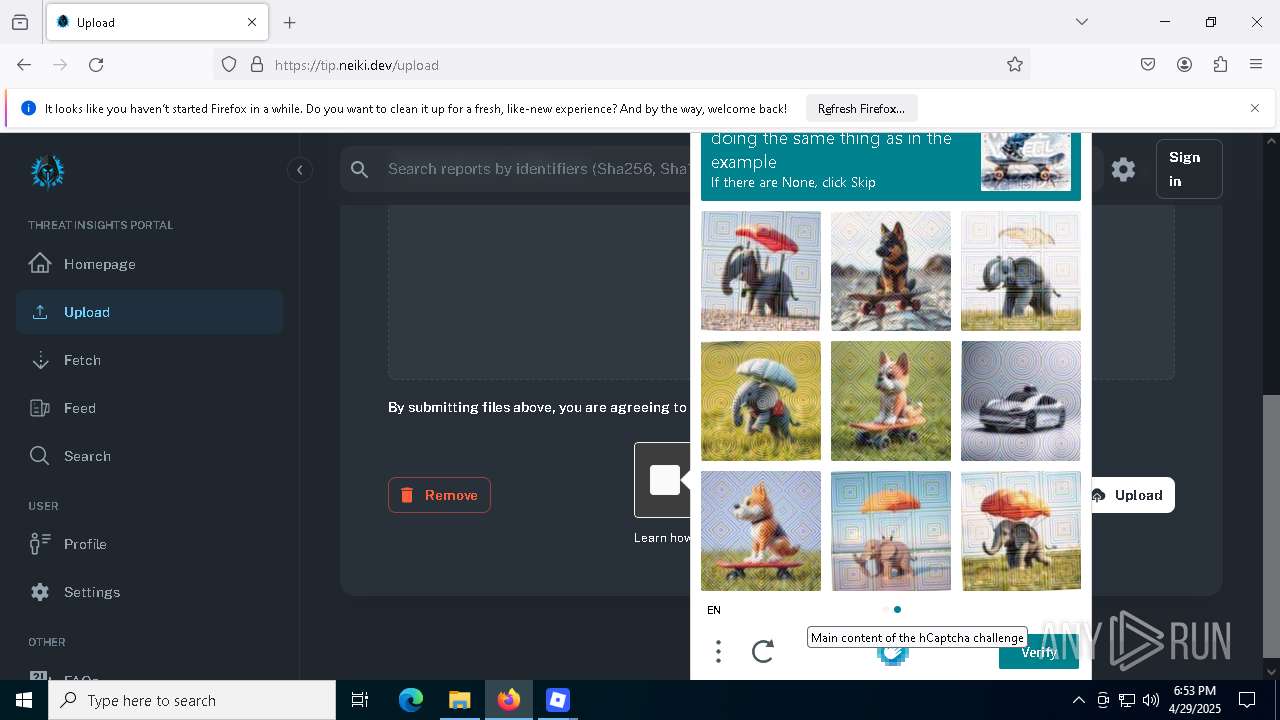
Task: Click the Profile person icon
Action: tap(40, 544)
